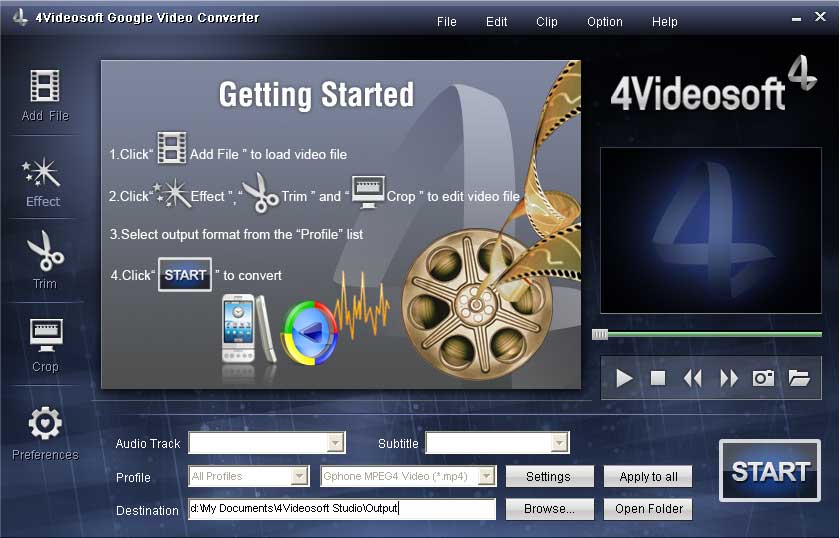
Task: Select the Trim scissors tool
Action: [x=45, y=252]
